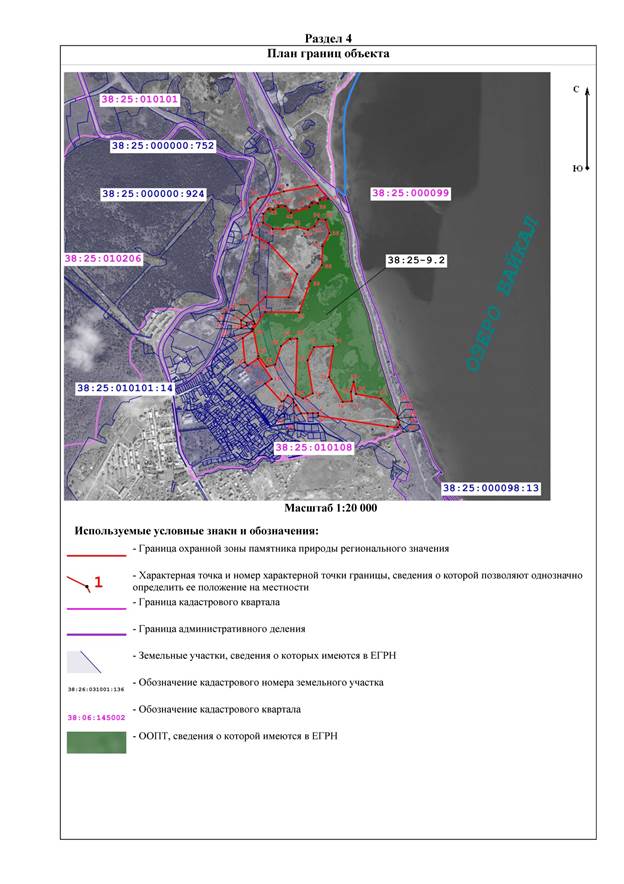This screenshot has width=624, height=884.
Task: Click 'ООПТ, сведения о которой имеются' text
Action: [x=235, y=736]
